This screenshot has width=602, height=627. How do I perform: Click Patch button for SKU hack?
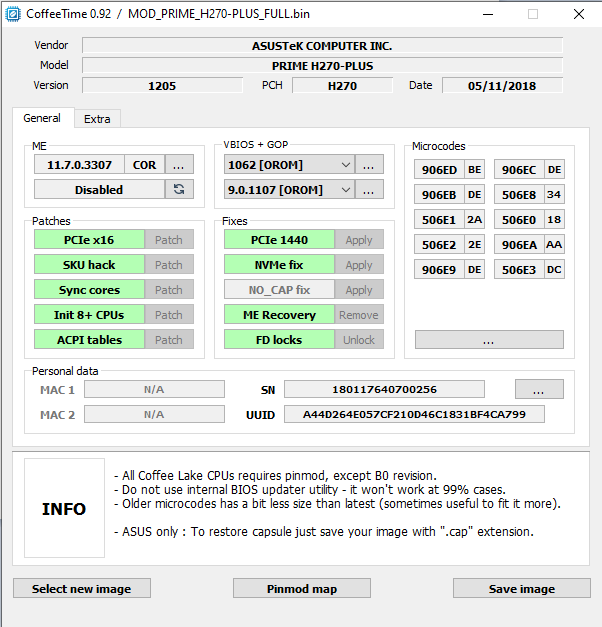pyautogui.click(x=169, y=264)
